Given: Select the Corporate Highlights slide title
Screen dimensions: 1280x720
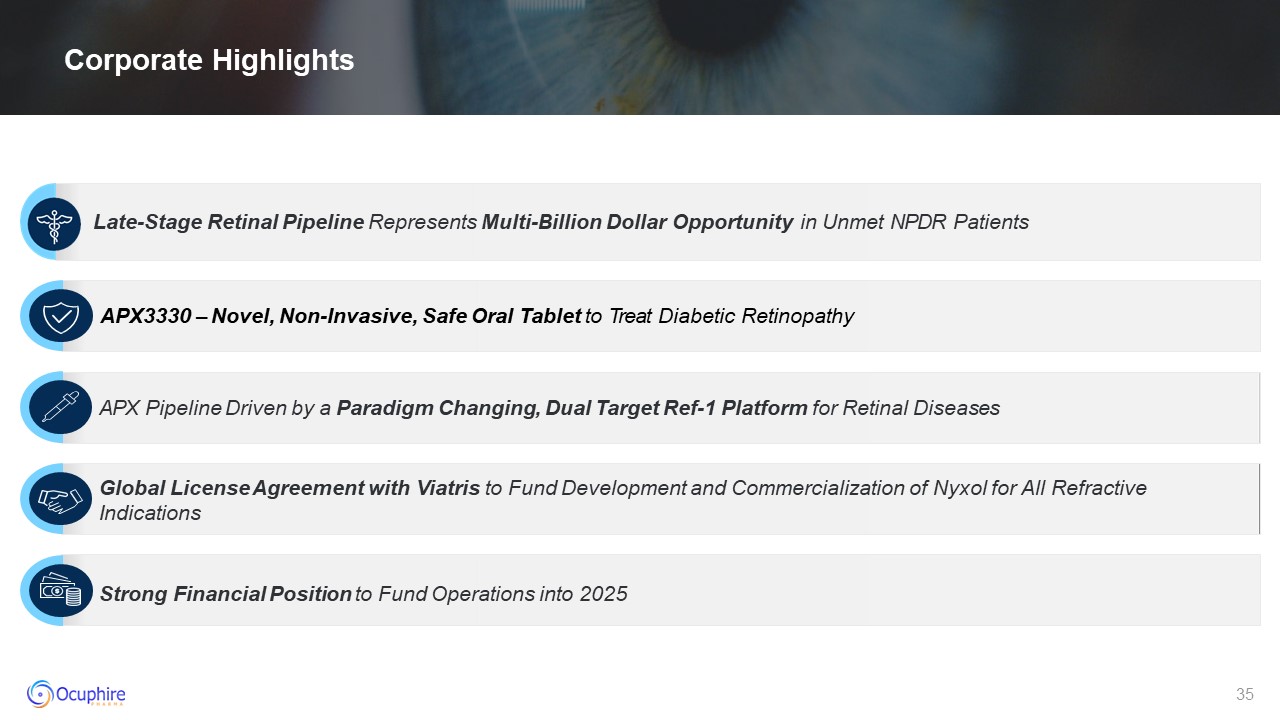Looking at the screenshot, I should tap(209, 60).
